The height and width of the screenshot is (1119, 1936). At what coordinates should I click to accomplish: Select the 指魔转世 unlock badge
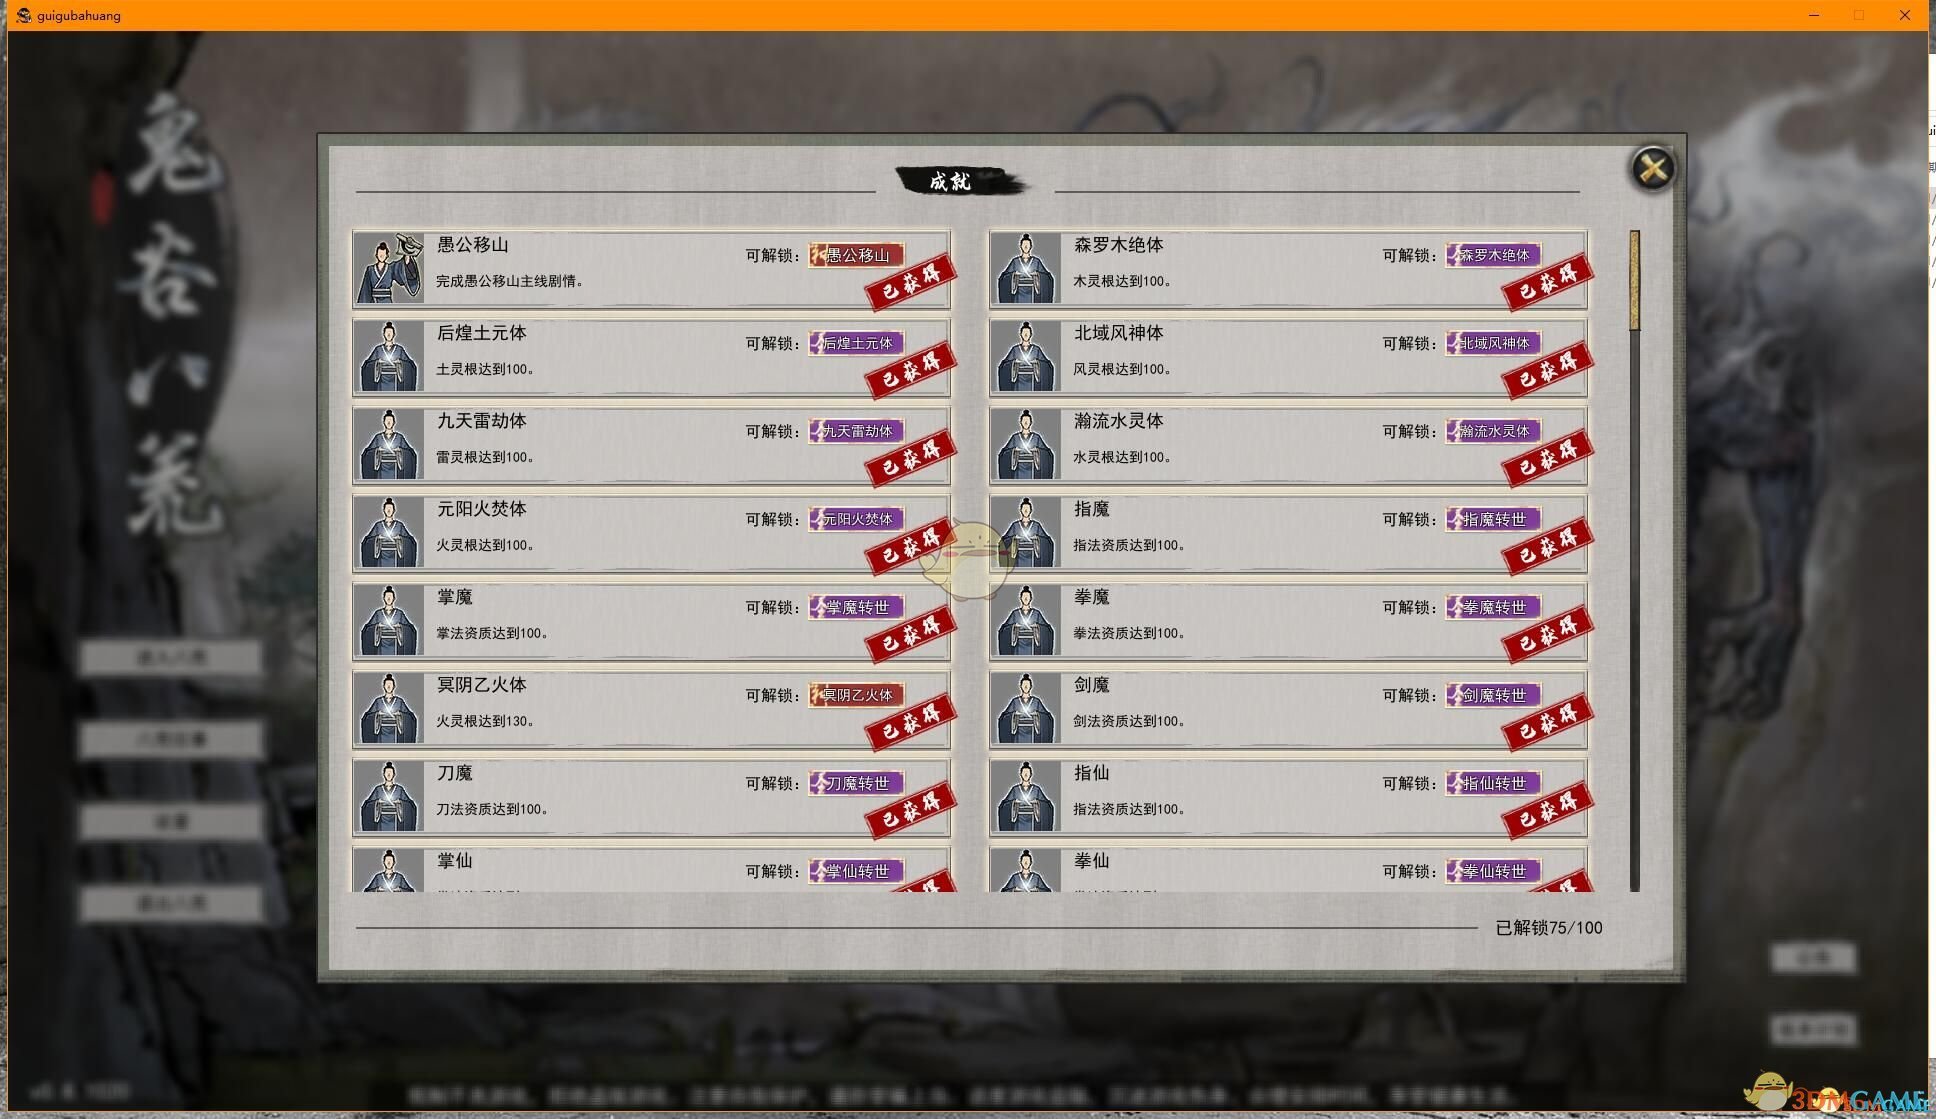pos(1493,519)
